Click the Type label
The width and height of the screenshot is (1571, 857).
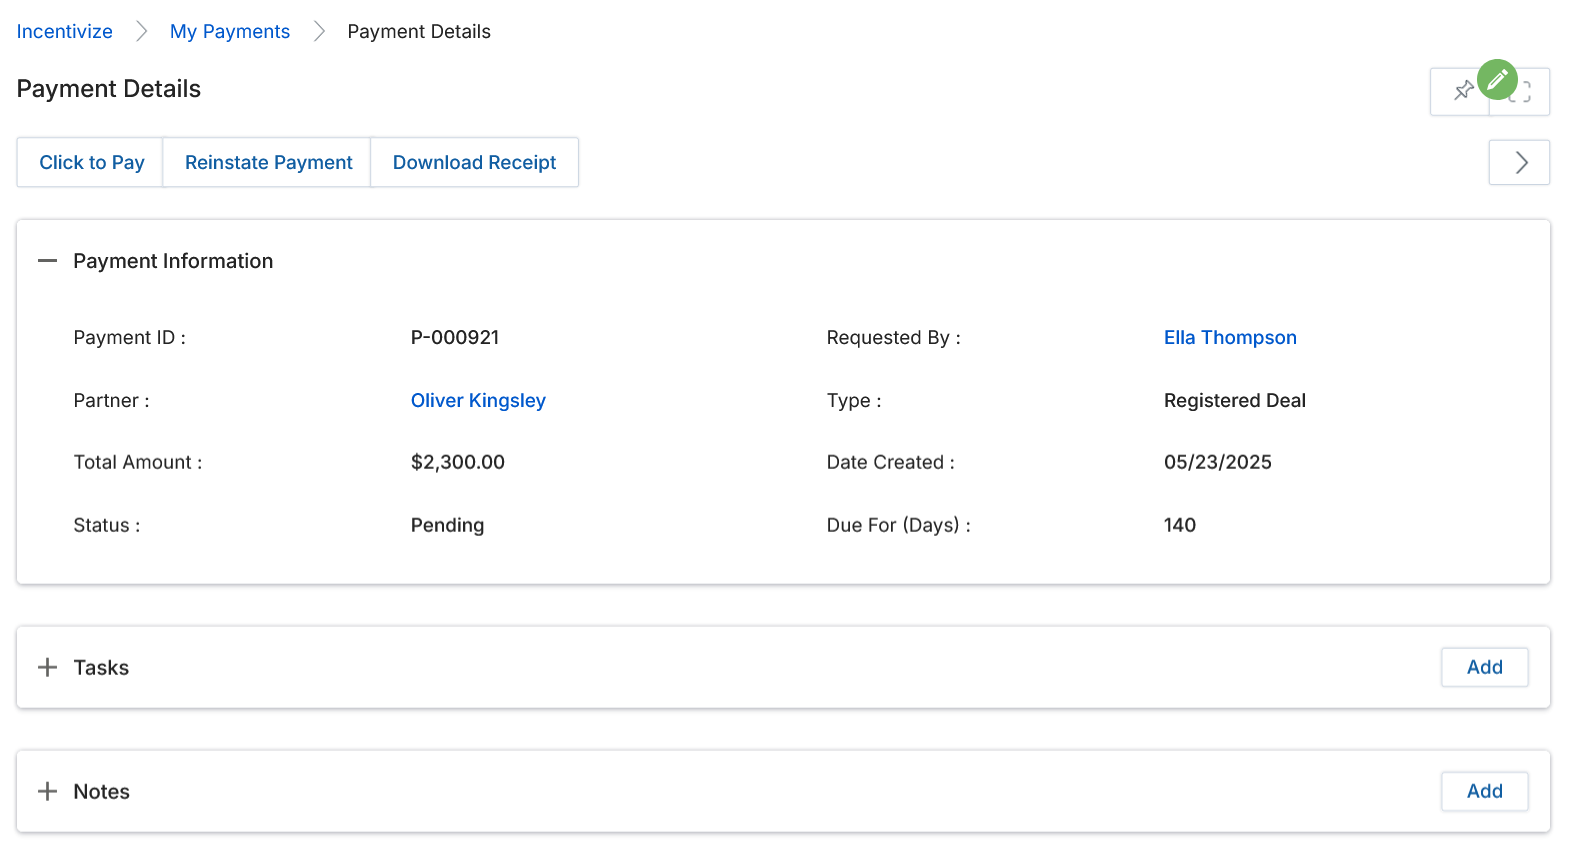[x=854, y=400]
